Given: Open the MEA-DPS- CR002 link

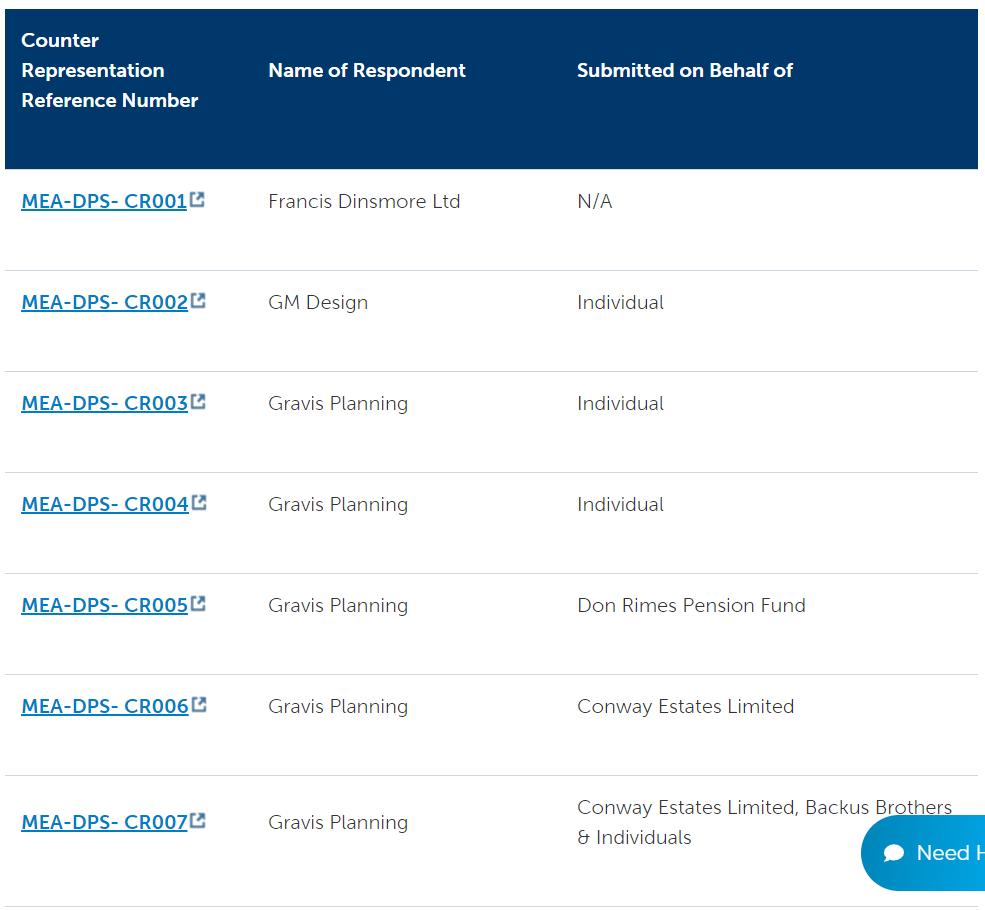Looking at the screenshot, I should tap(105, 302).
